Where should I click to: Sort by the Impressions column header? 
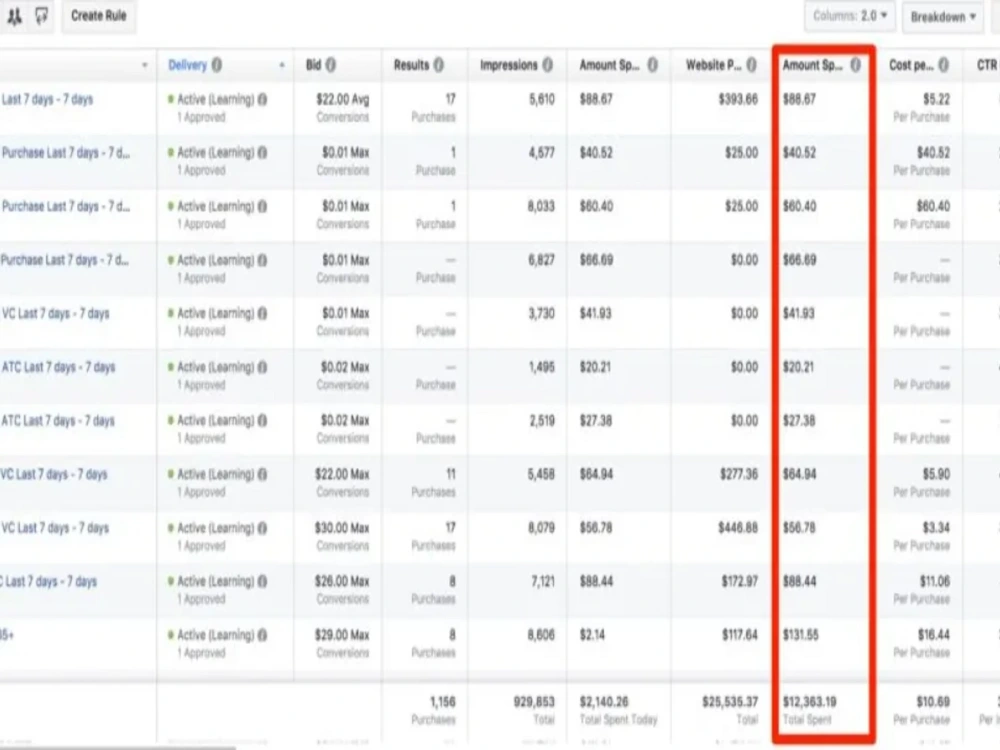[509, 65]
